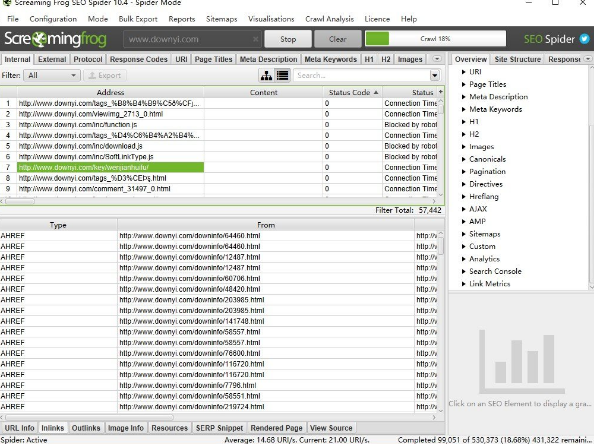Click the Search input field
This screenshot has height=444, width=594.
tap(362, 75)
